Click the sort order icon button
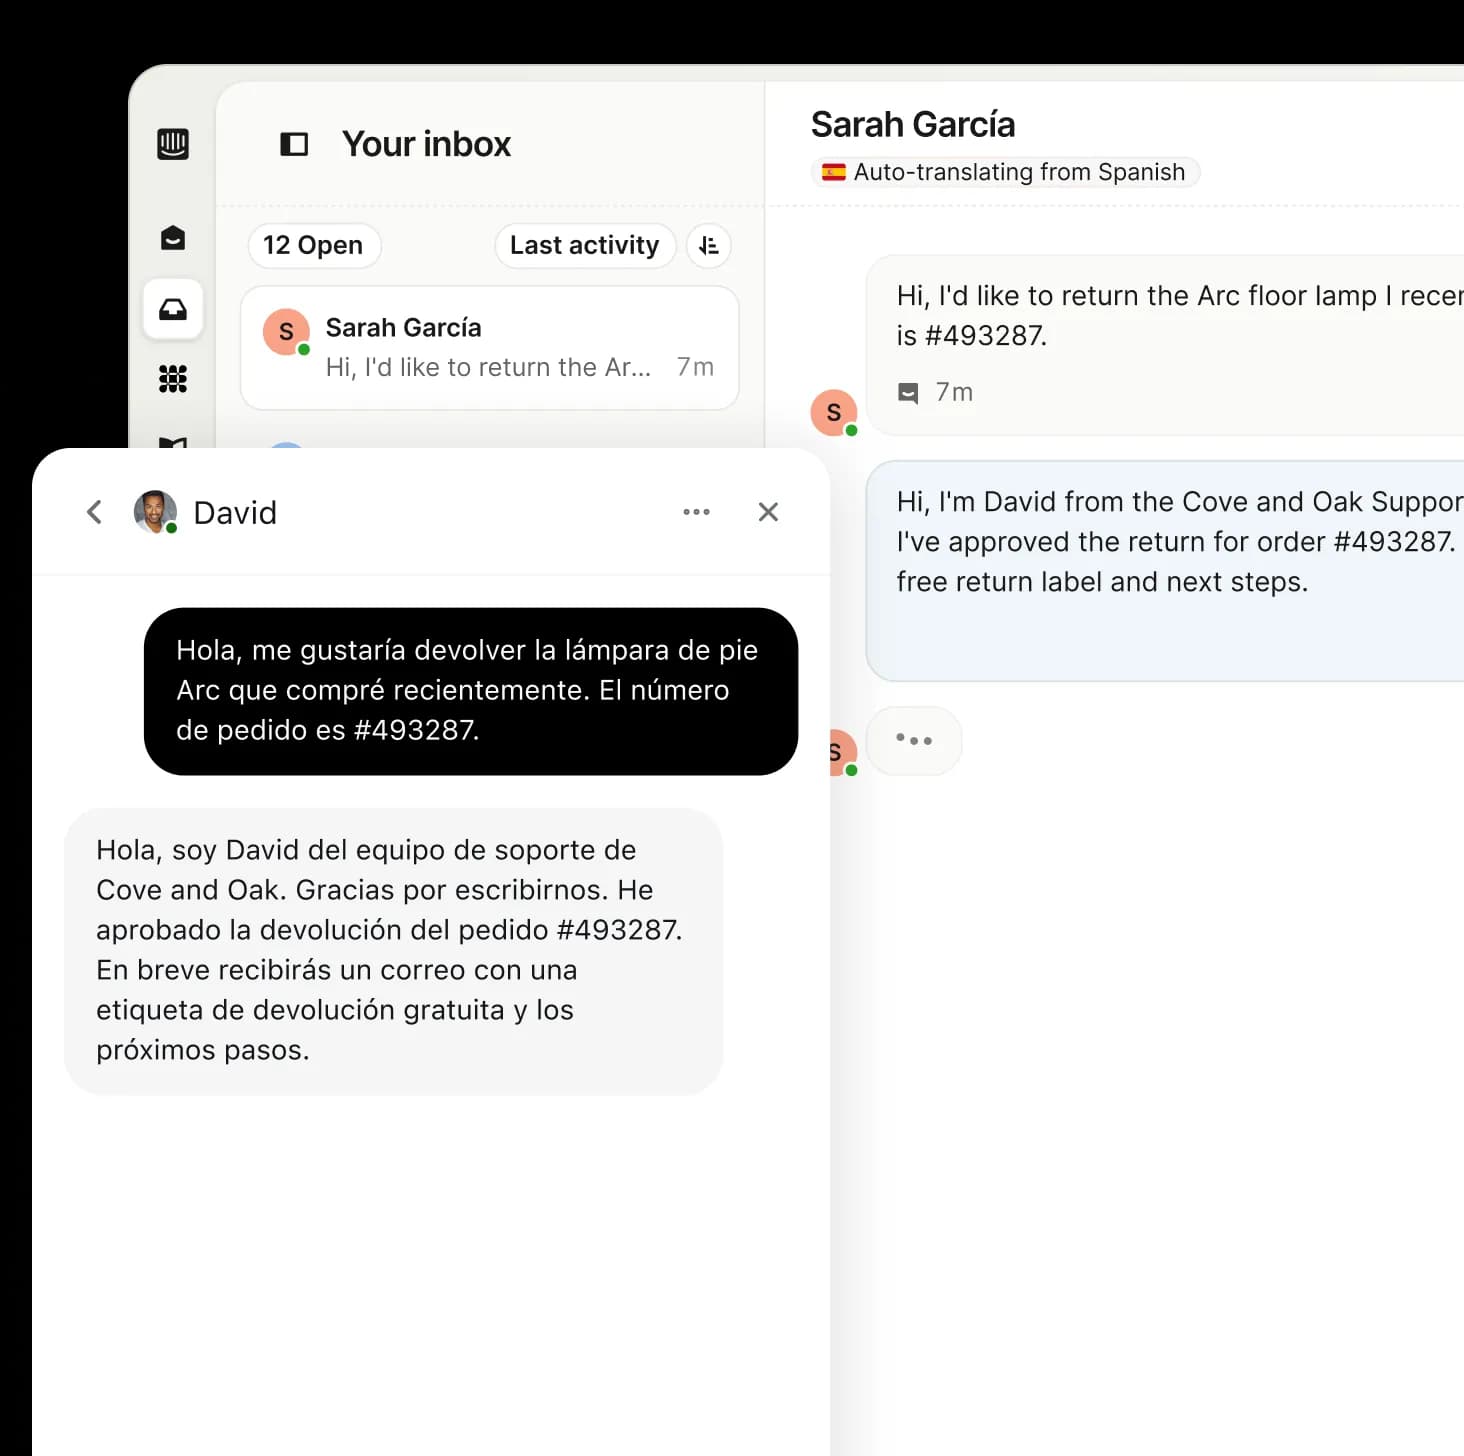 point(709,245)
